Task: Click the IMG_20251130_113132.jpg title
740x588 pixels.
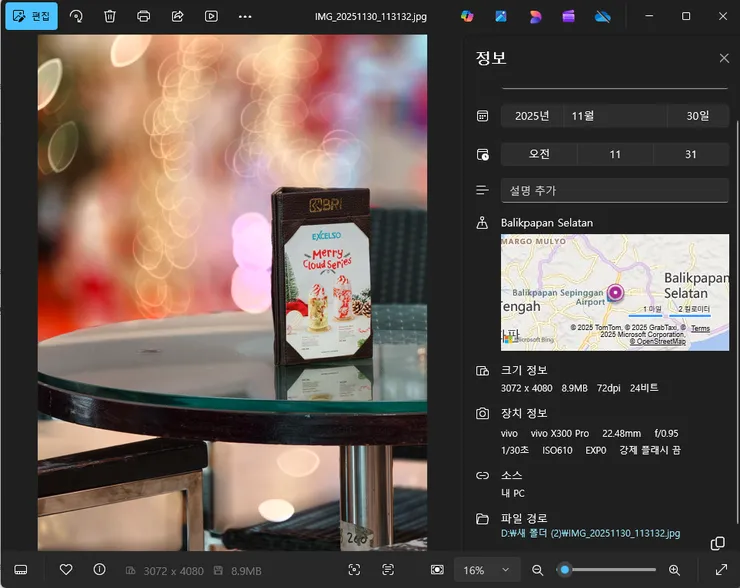Action: [x=371, y=17]
